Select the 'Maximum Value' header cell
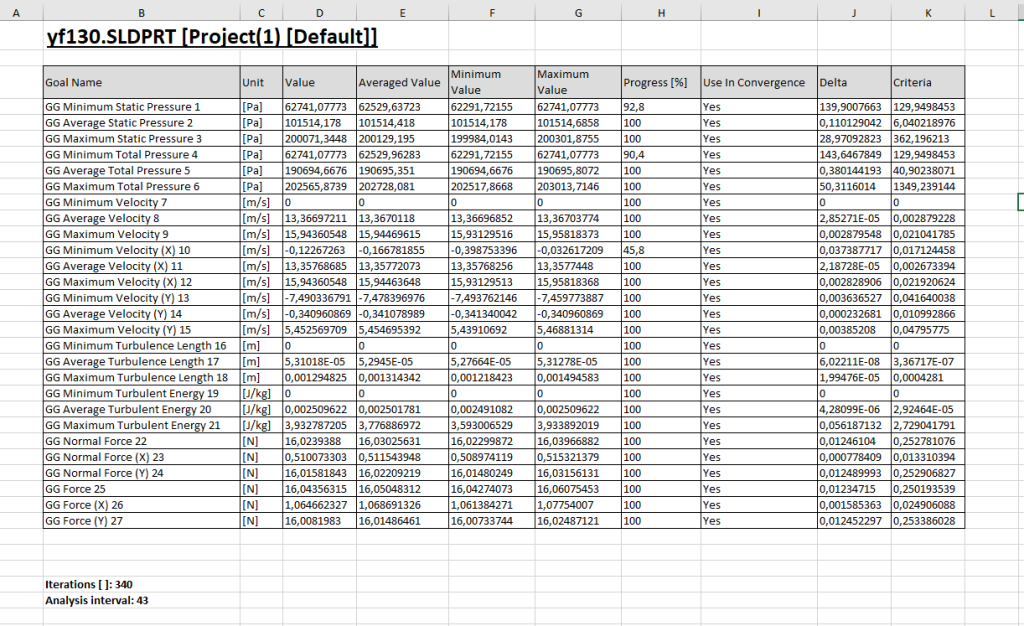This screenshot has width=1024, height=626. coord(578,82)
